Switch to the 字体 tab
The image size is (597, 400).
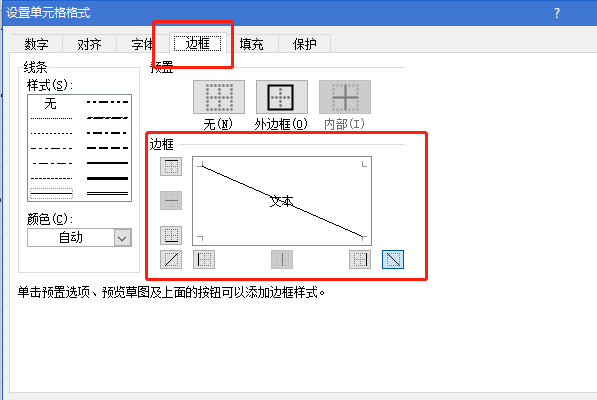(x=142, y=44)
